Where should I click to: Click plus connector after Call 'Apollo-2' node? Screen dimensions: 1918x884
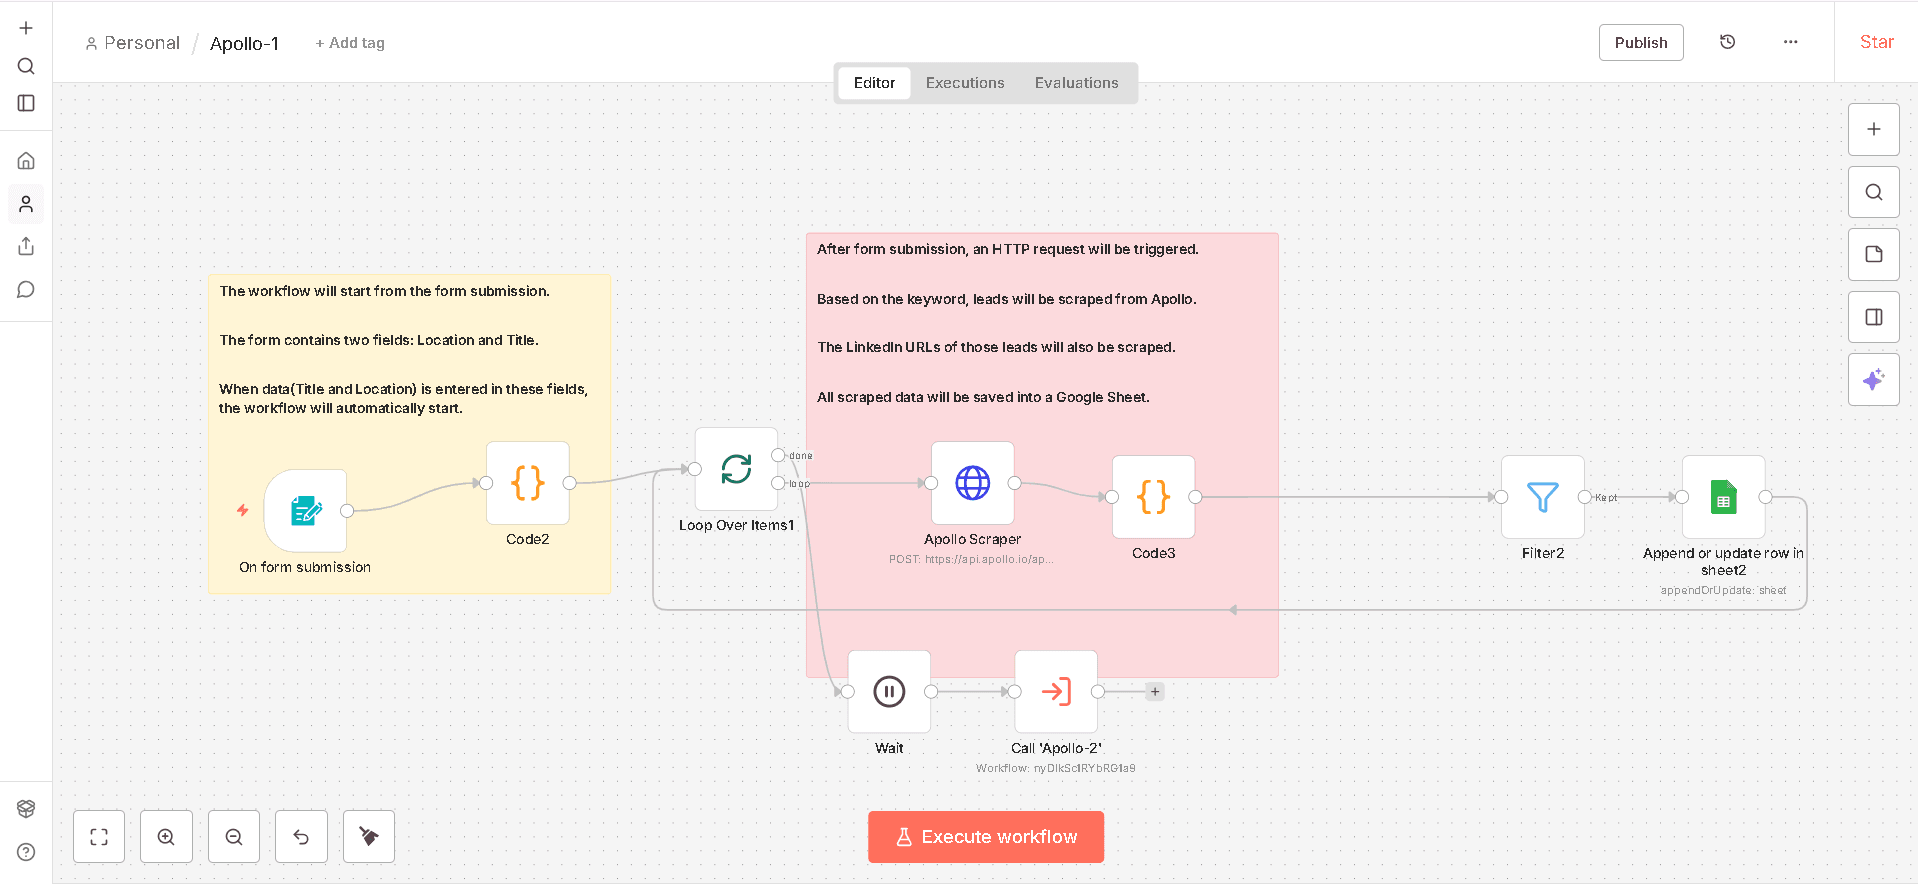click(1155, 692)
